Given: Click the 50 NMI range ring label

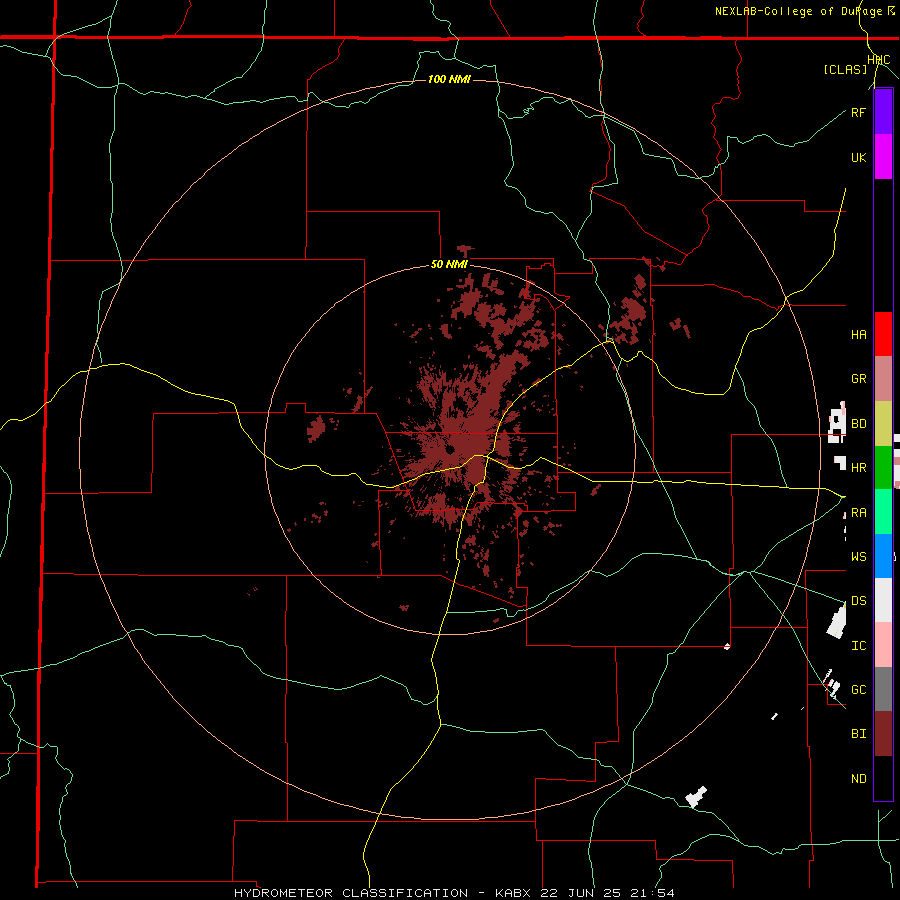Looking at the screenshot, I should (449, 265).
